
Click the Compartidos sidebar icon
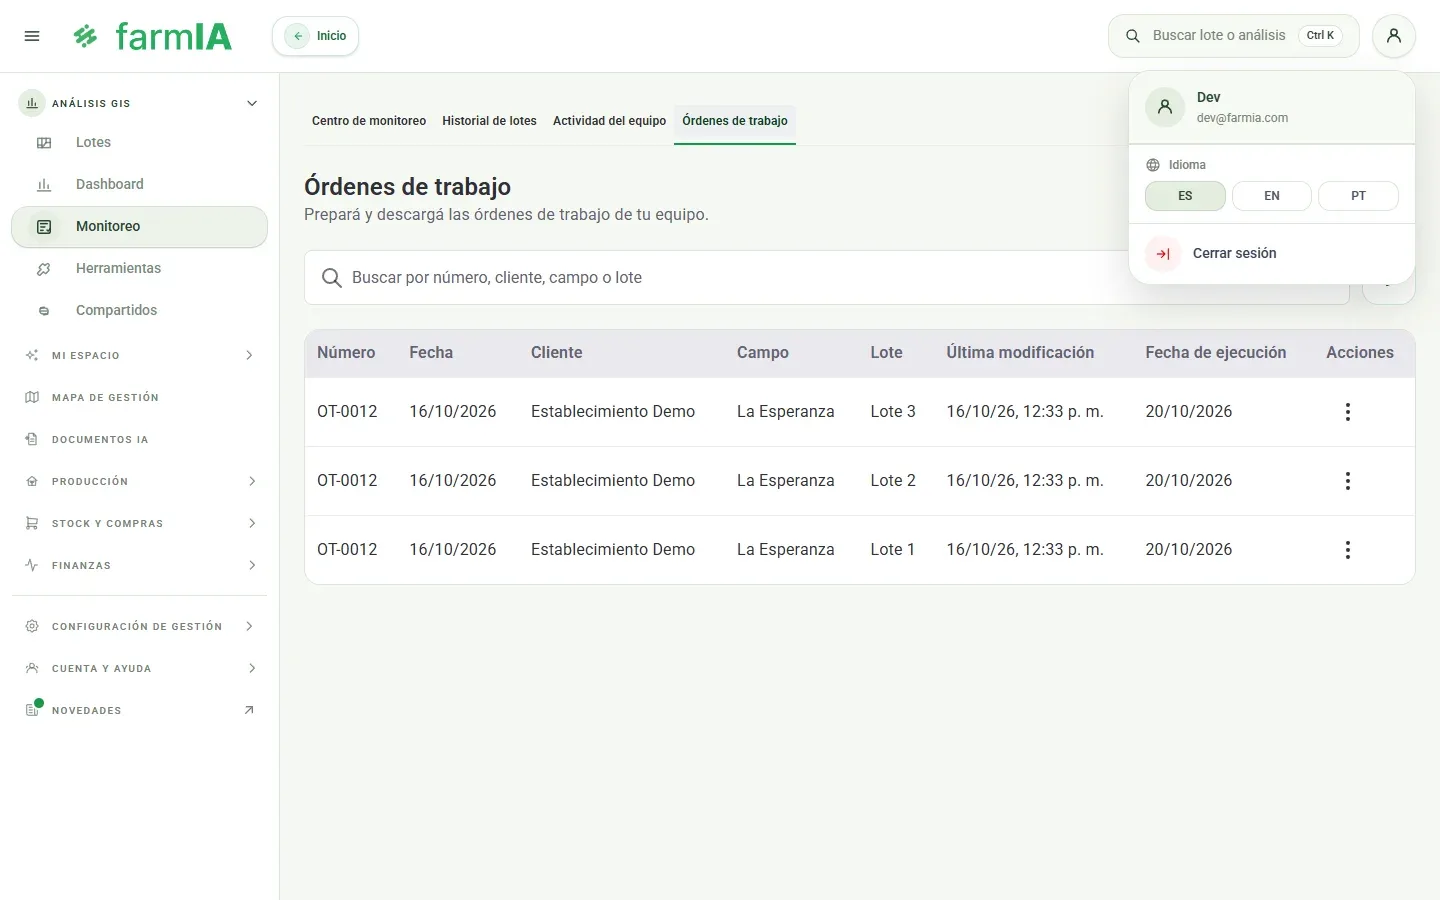click(x=44, y=311)
